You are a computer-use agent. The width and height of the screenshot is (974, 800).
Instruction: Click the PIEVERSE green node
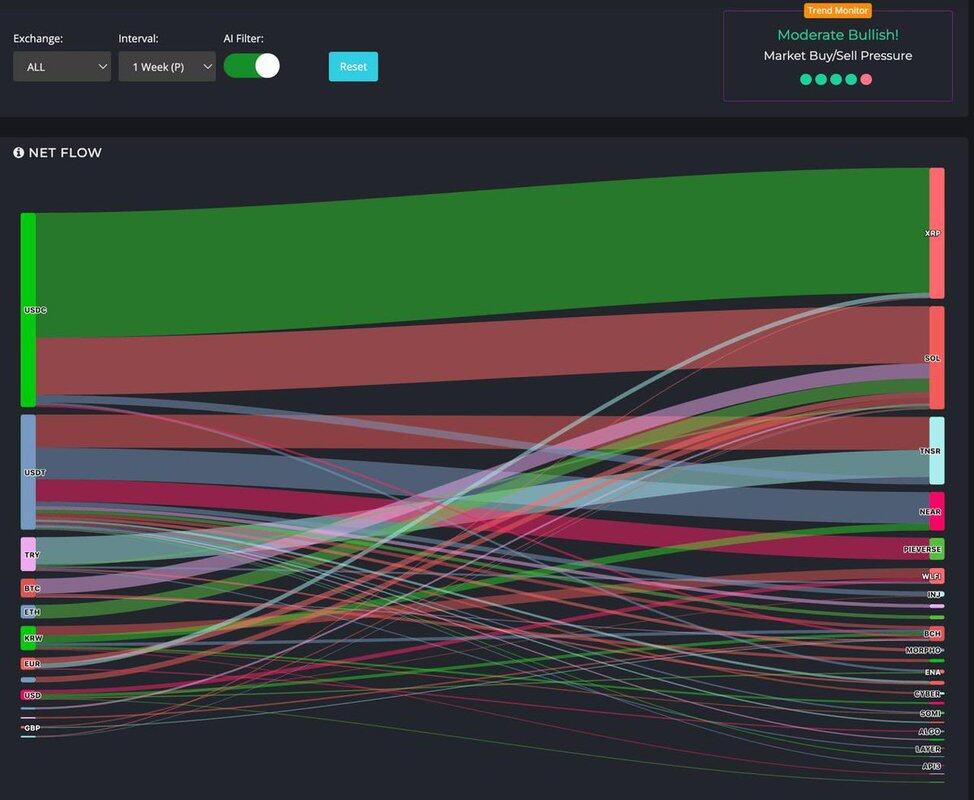point(936,549)
